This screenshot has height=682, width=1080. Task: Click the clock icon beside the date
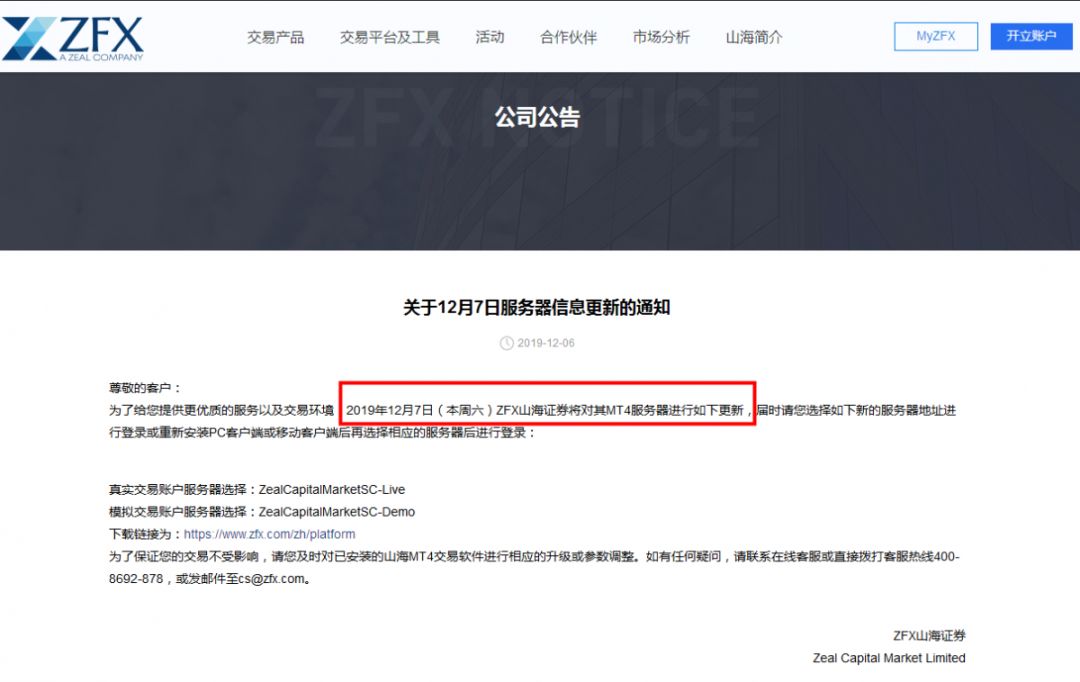coord(506,343)
